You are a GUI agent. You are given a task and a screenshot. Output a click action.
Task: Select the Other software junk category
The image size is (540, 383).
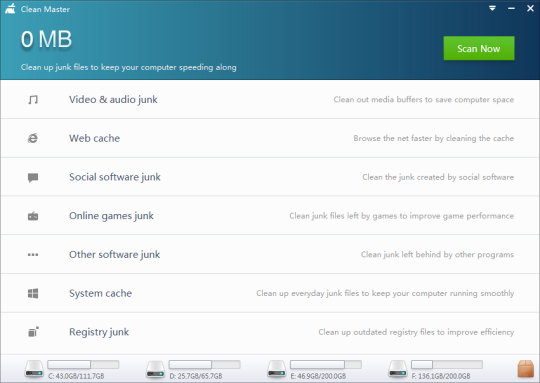pos(270,255)
